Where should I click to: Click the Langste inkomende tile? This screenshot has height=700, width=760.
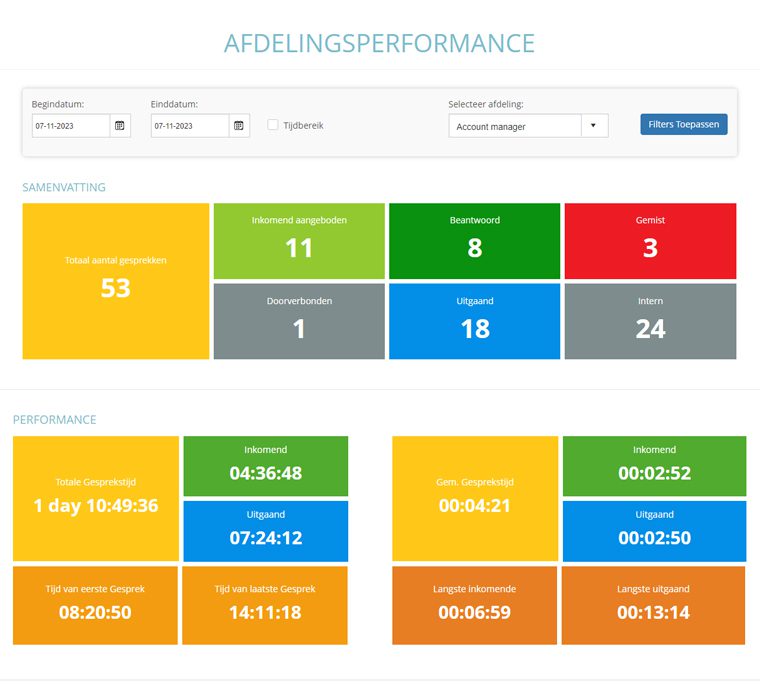point(475,605)
